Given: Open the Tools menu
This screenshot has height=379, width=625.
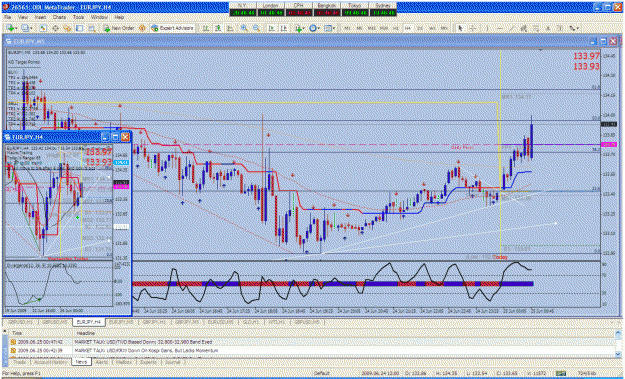Looking at the screenshot, I should [79, 18].
